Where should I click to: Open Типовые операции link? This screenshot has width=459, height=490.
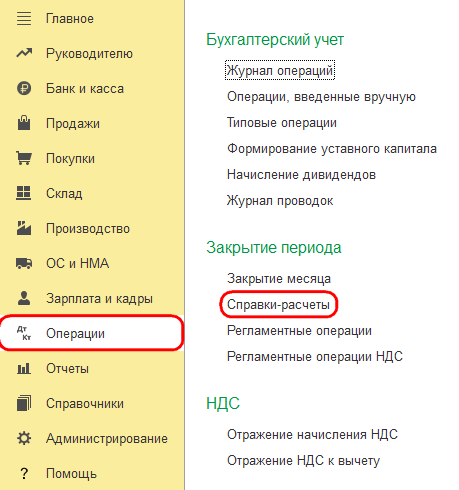282,123
